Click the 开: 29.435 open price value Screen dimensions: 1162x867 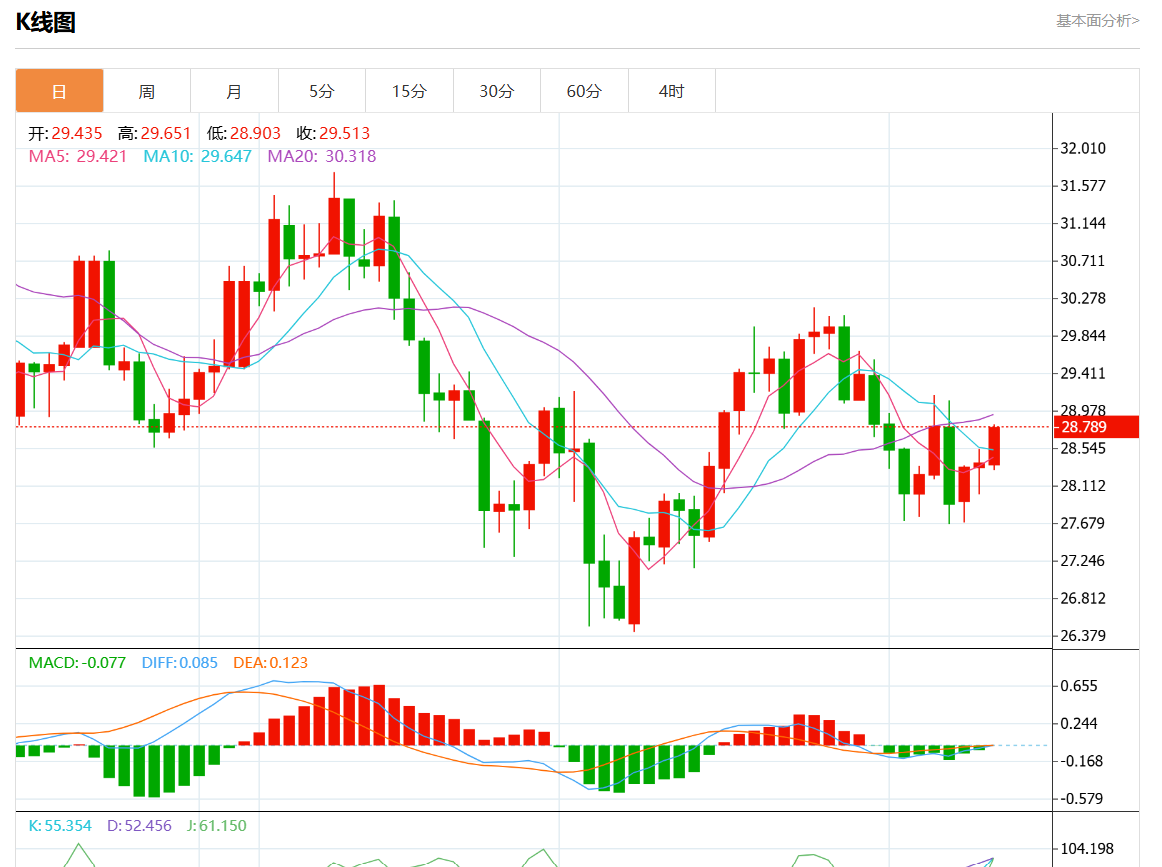coord(65,133)
